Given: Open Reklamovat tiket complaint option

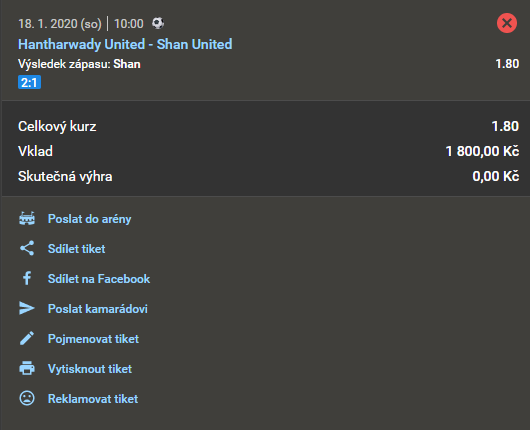Looking at the screenshot, I should click(93, 399).
